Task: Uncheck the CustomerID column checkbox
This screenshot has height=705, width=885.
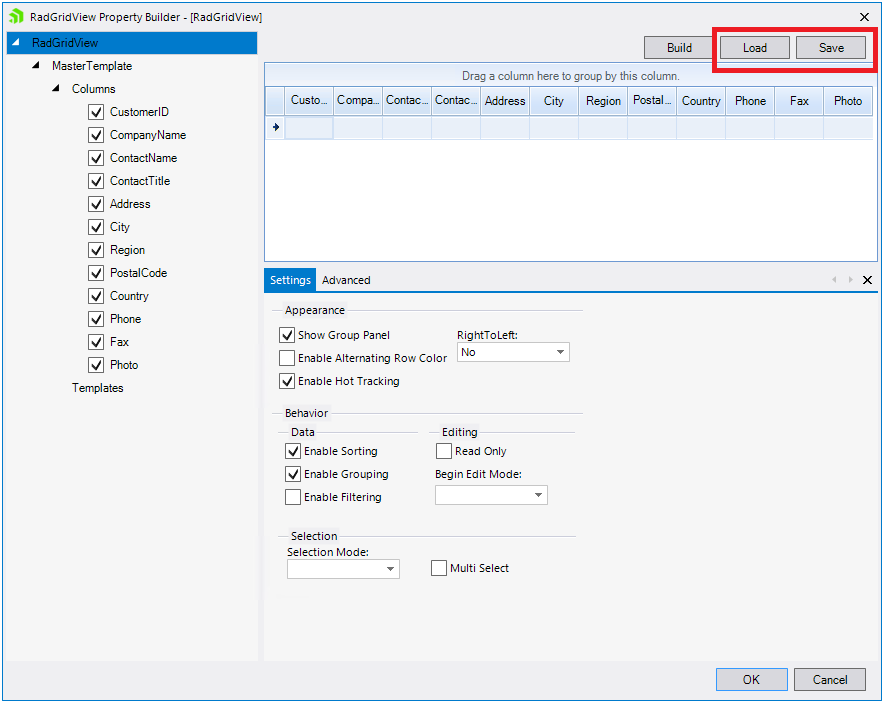Action: (95, 112)
